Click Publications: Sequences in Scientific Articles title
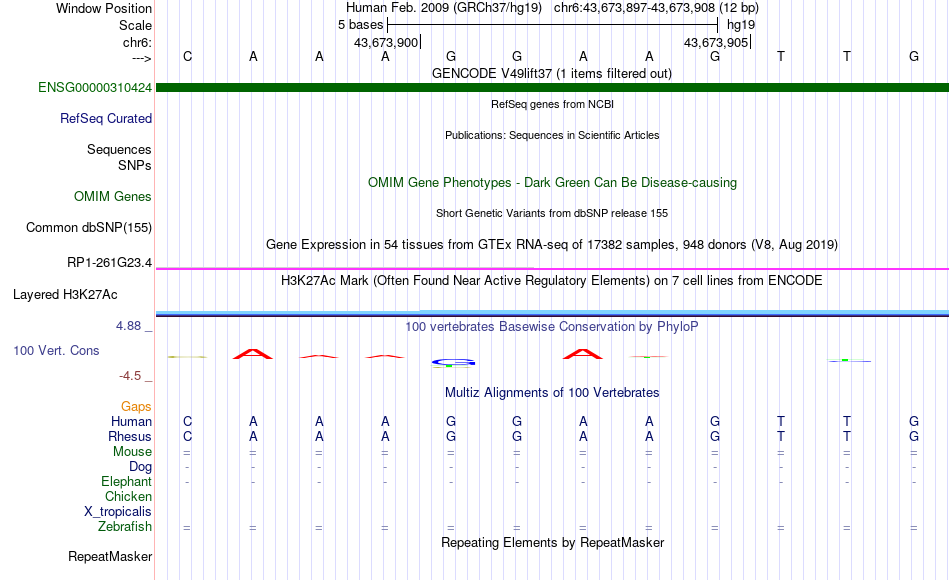 552,135
